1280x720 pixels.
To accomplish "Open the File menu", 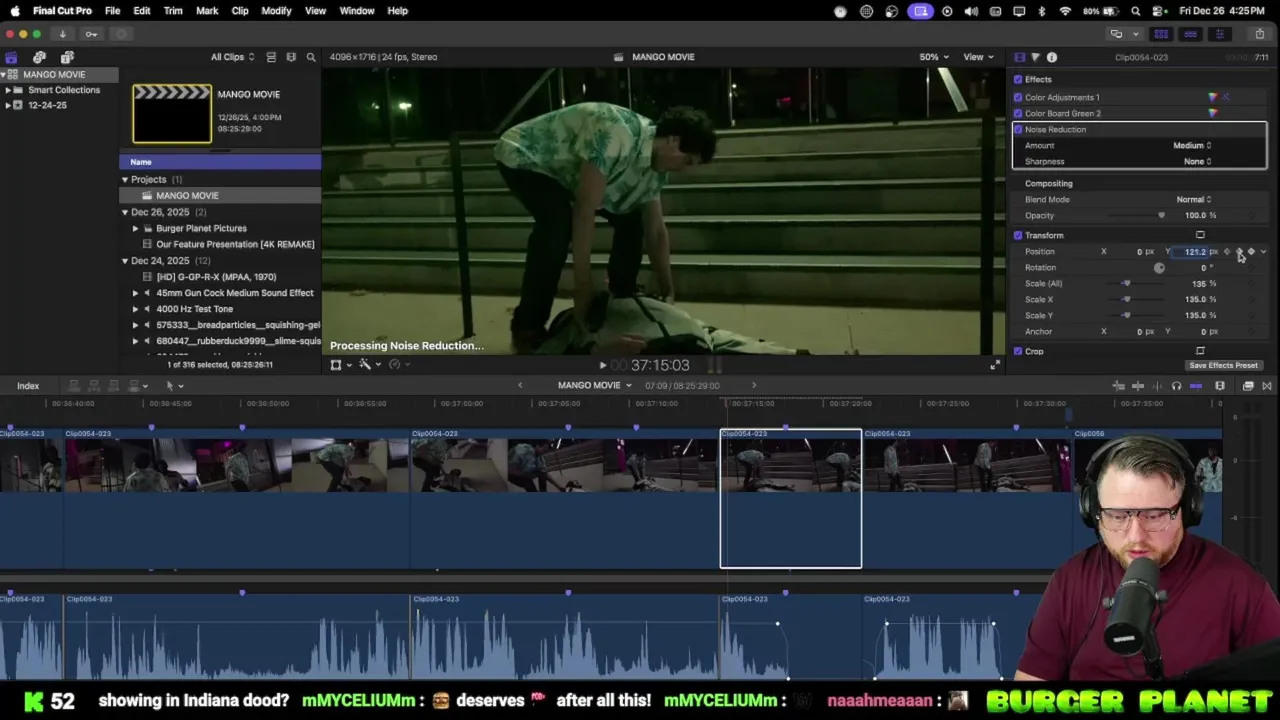I will (113, 11).
